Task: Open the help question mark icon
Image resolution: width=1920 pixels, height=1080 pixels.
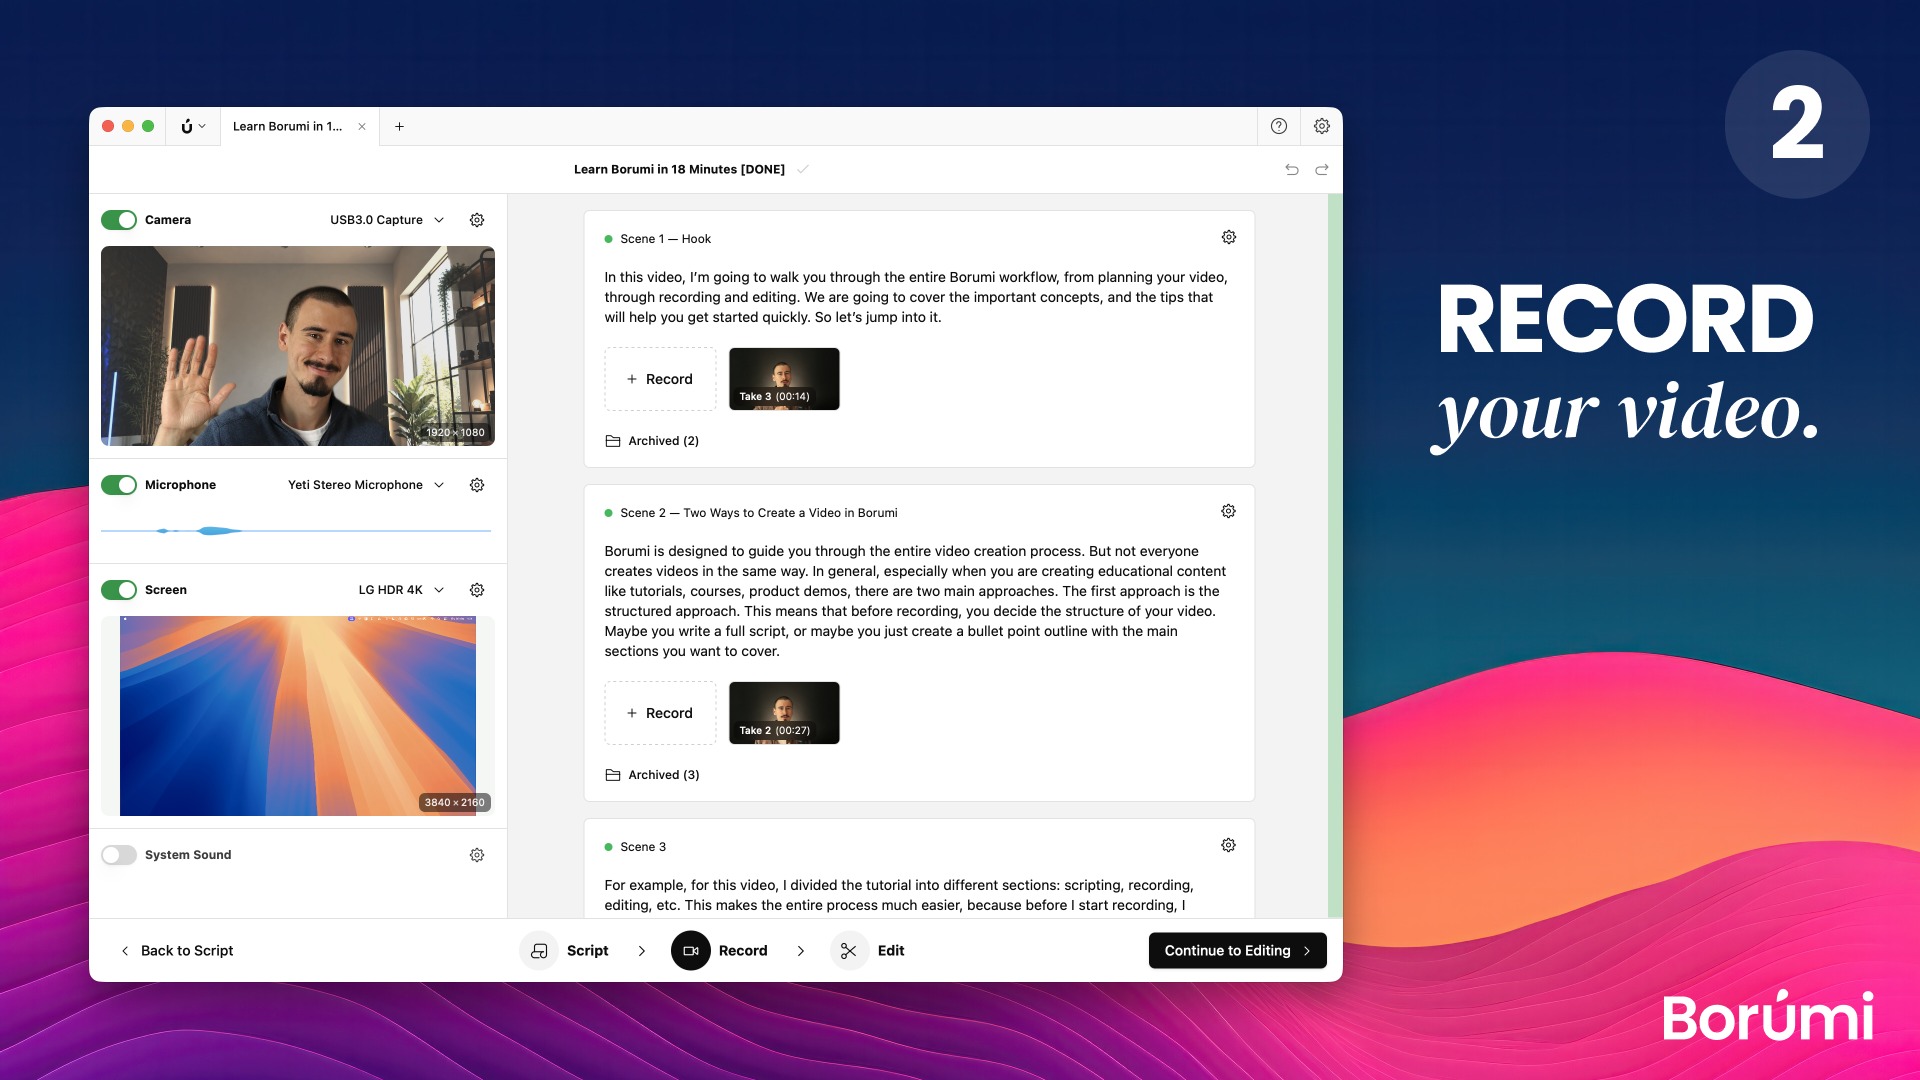Action: pyautogui.click(x=1278, y=126)
